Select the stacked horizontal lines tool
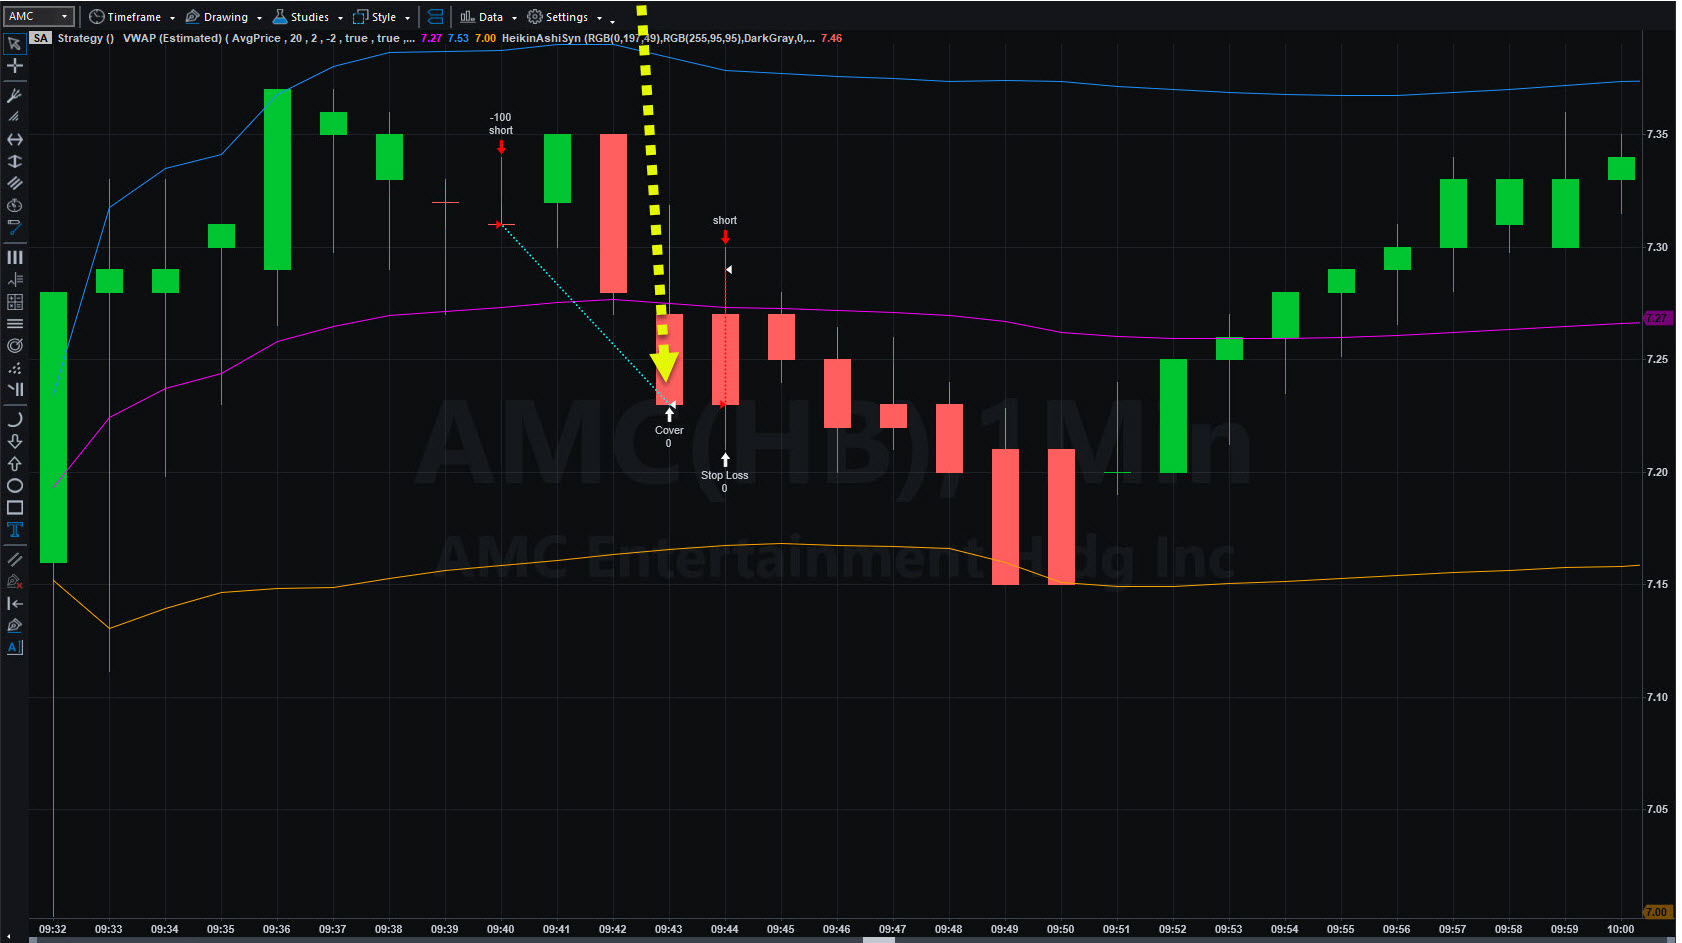Image resolution: width=1682 pixels, height=943 pixels. point(14,323)
